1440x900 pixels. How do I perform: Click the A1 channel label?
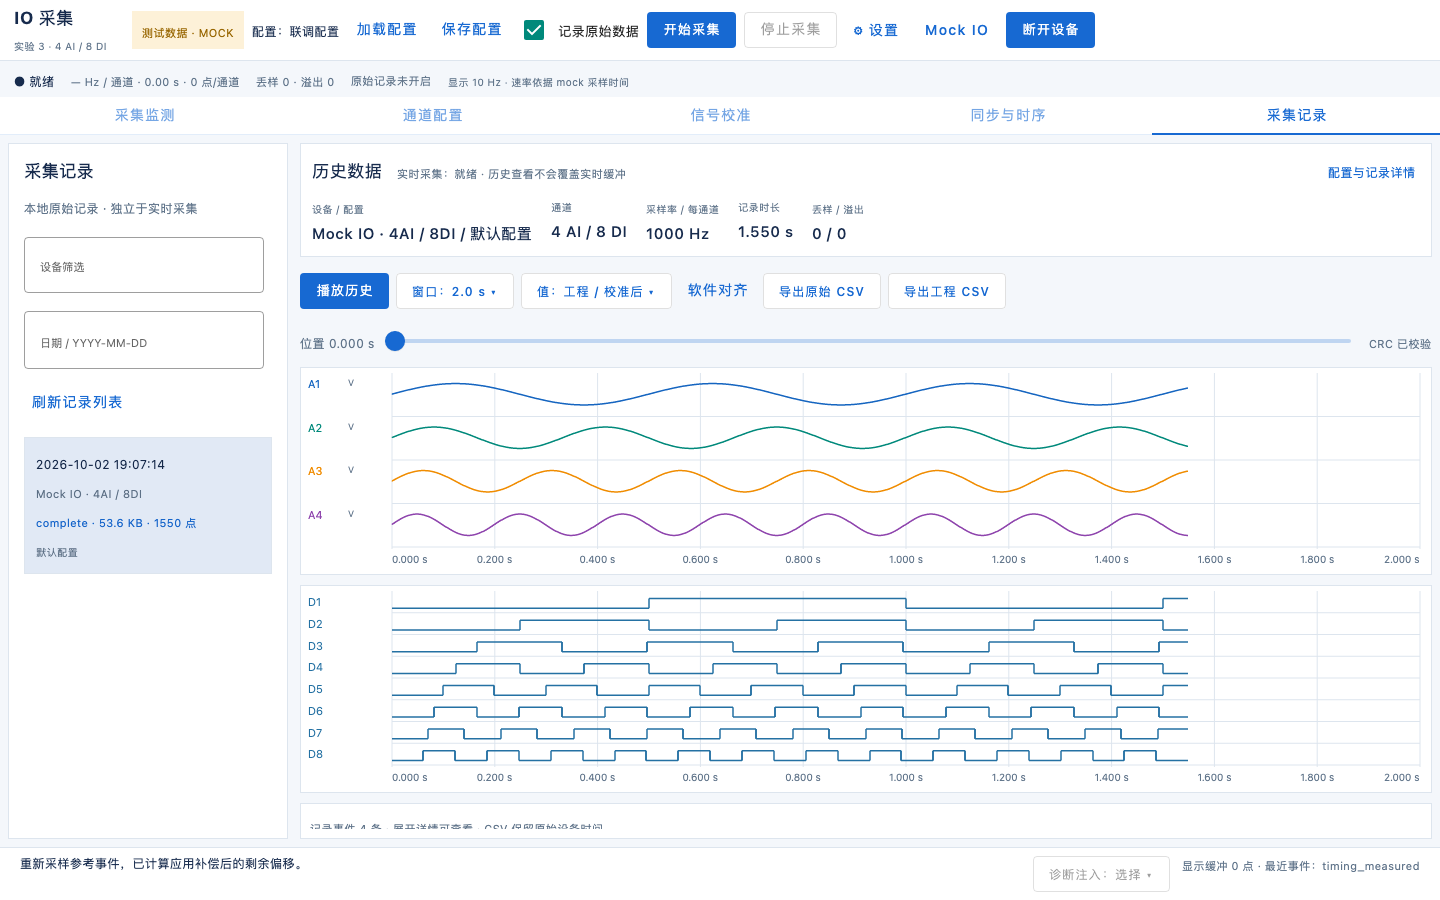tap(314, 384)
